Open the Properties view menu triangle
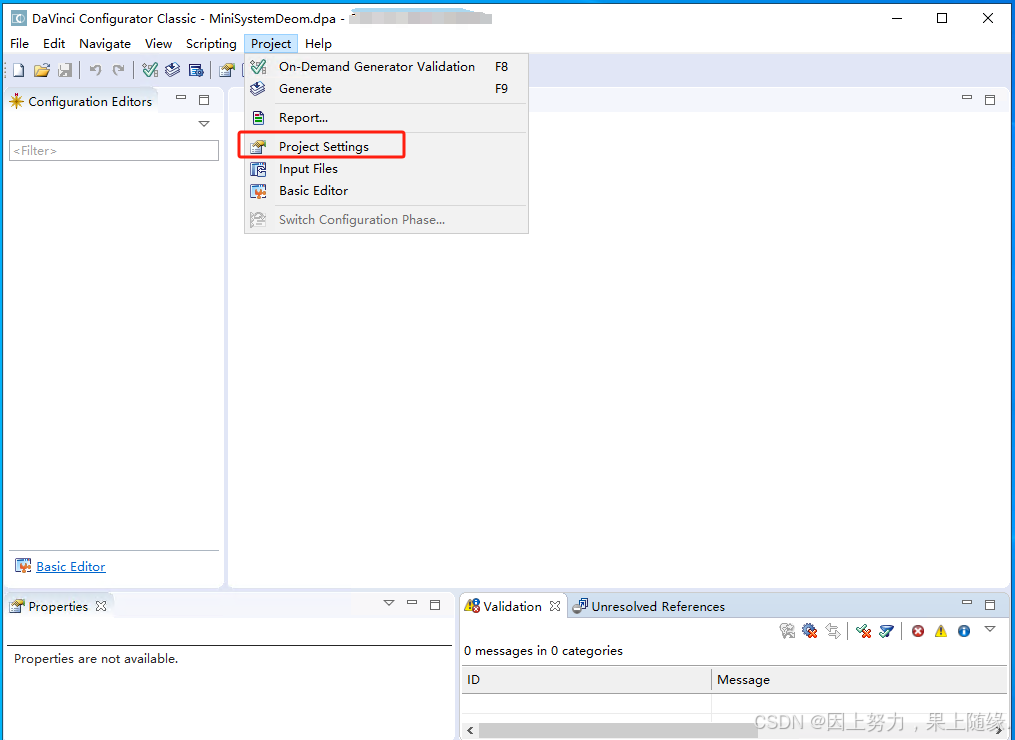The image size is (1015, 740). tap(388, 603)
